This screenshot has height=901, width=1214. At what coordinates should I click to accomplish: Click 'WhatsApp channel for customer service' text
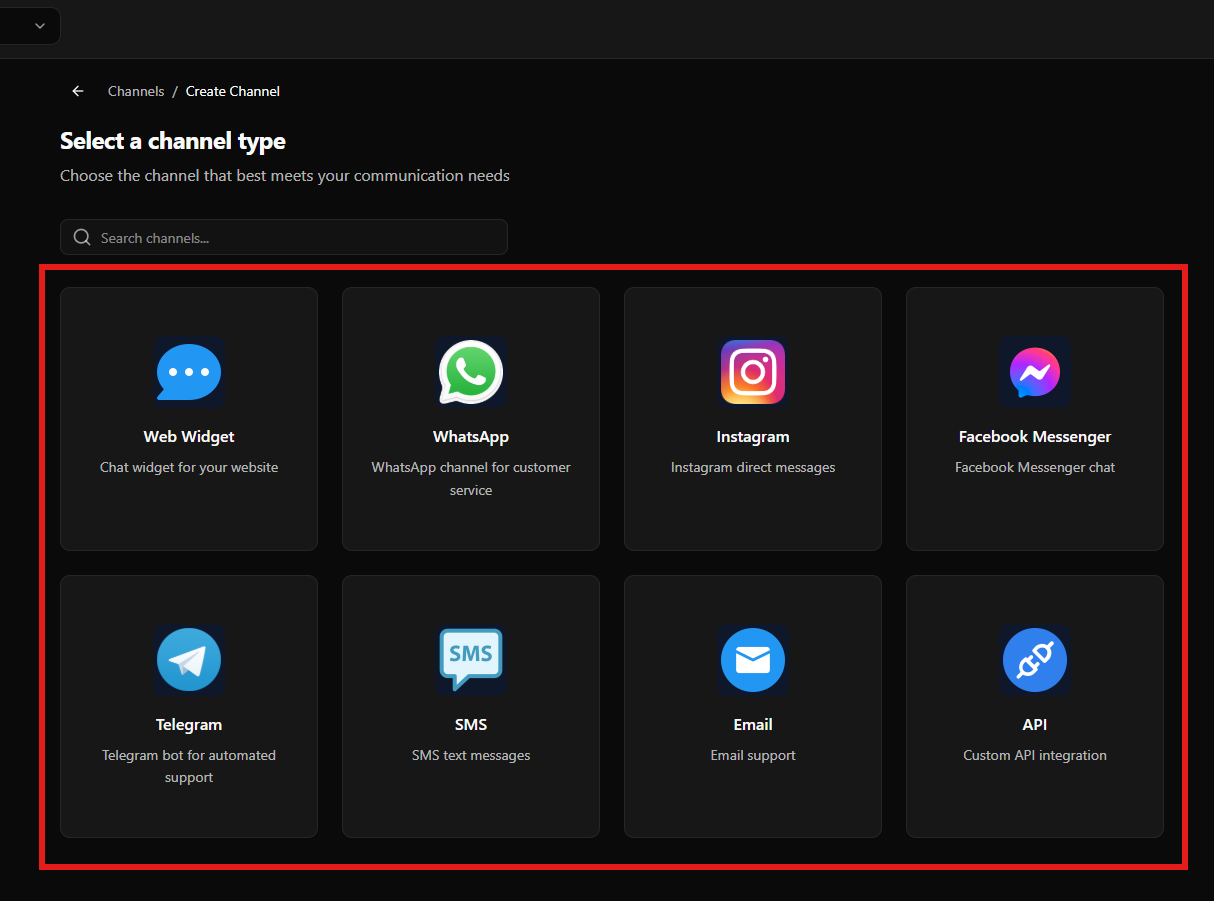pos(471,479)
